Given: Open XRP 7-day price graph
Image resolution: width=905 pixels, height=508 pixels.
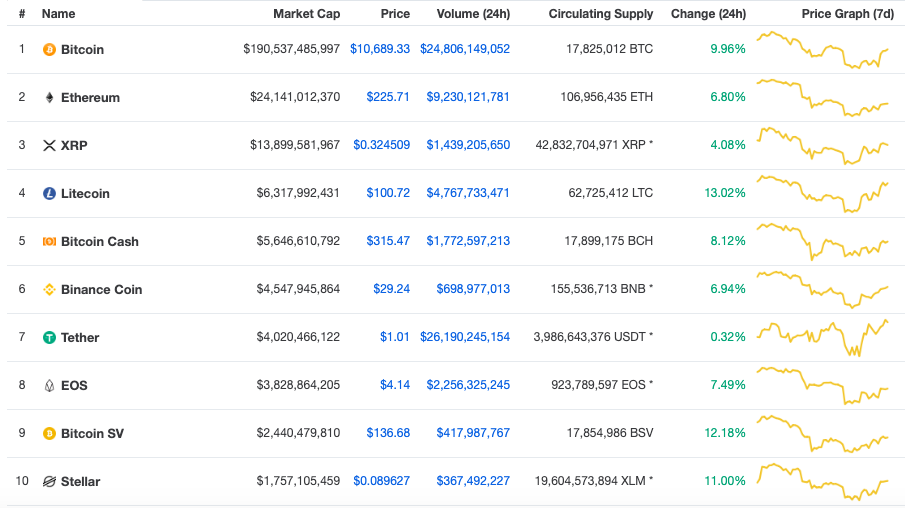Looking at the screenshot, I should click(x=822, y=145).
